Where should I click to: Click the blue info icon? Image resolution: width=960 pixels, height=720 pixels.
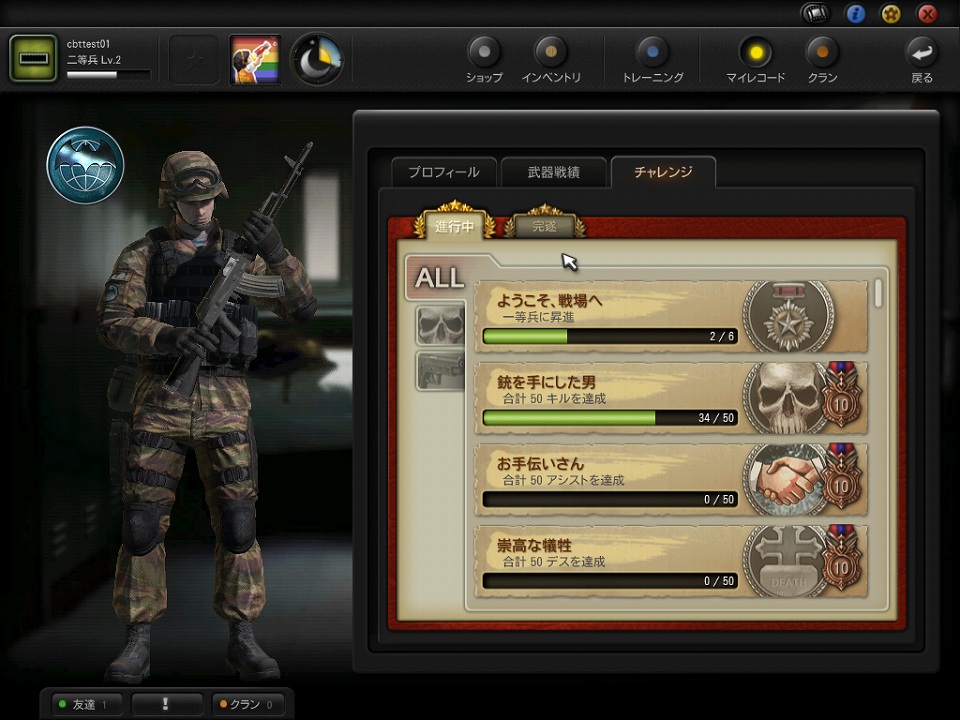(855, 14)
